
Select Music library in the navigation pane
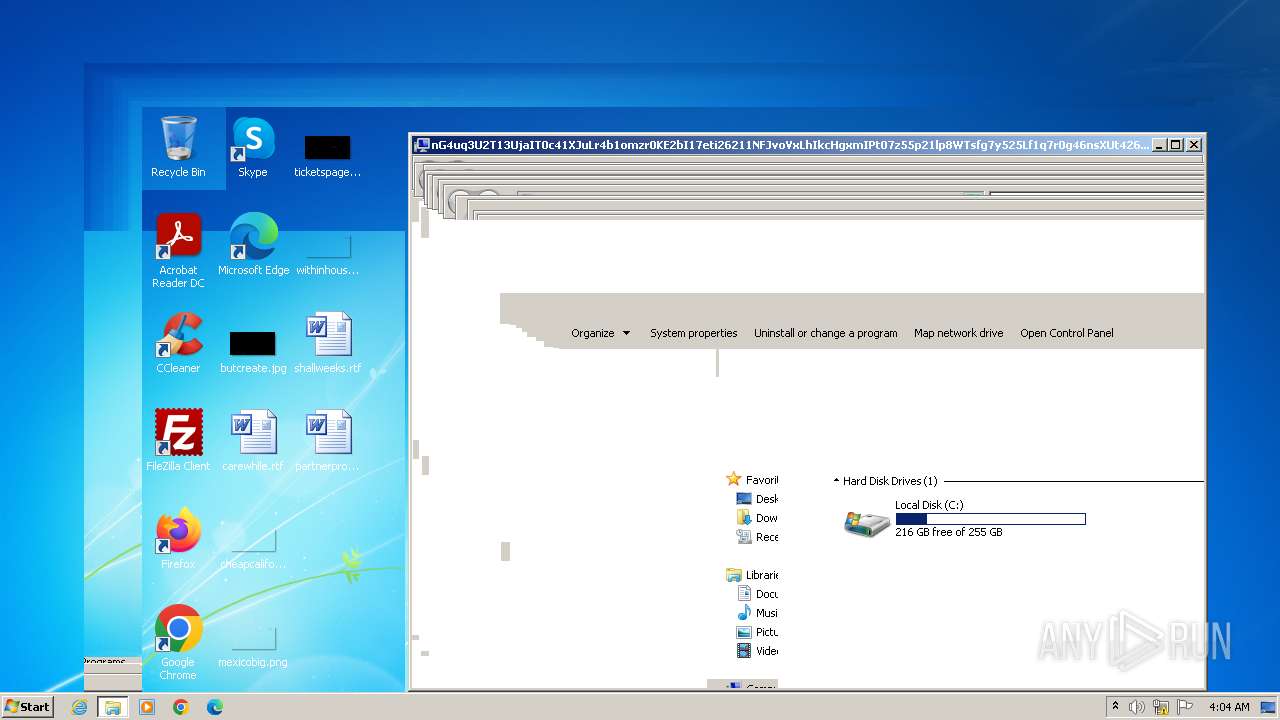point(757,613)
